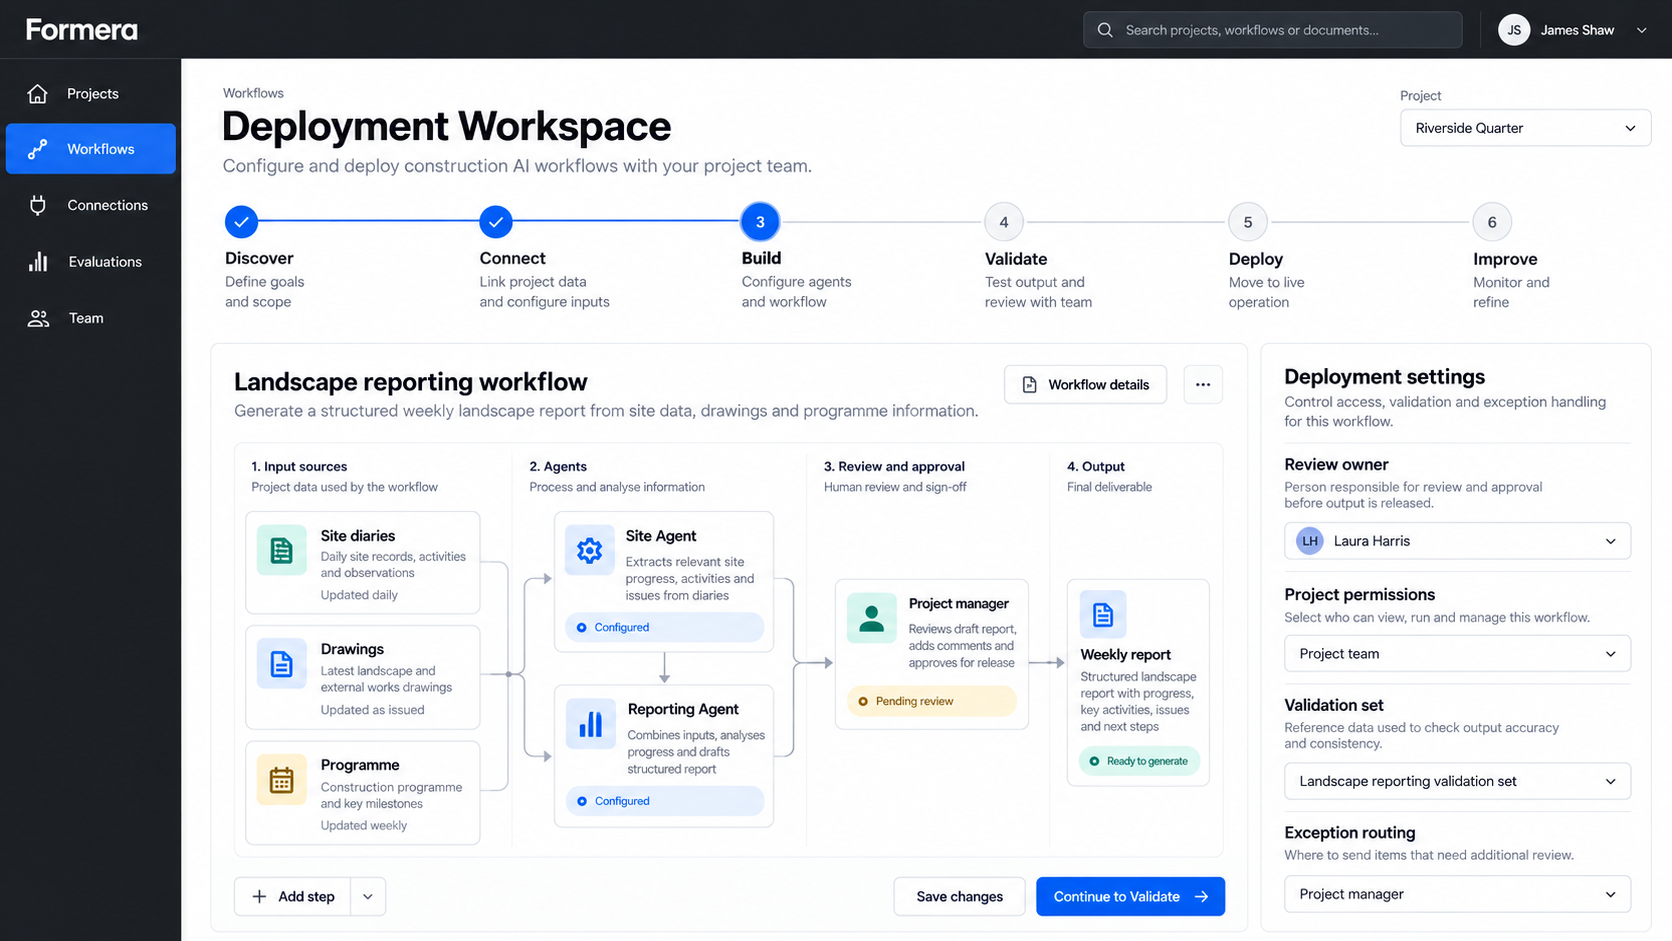The image size is (1672, 941).
Task: Click the Reporting Agent chart icon
Action: point(591,724)
